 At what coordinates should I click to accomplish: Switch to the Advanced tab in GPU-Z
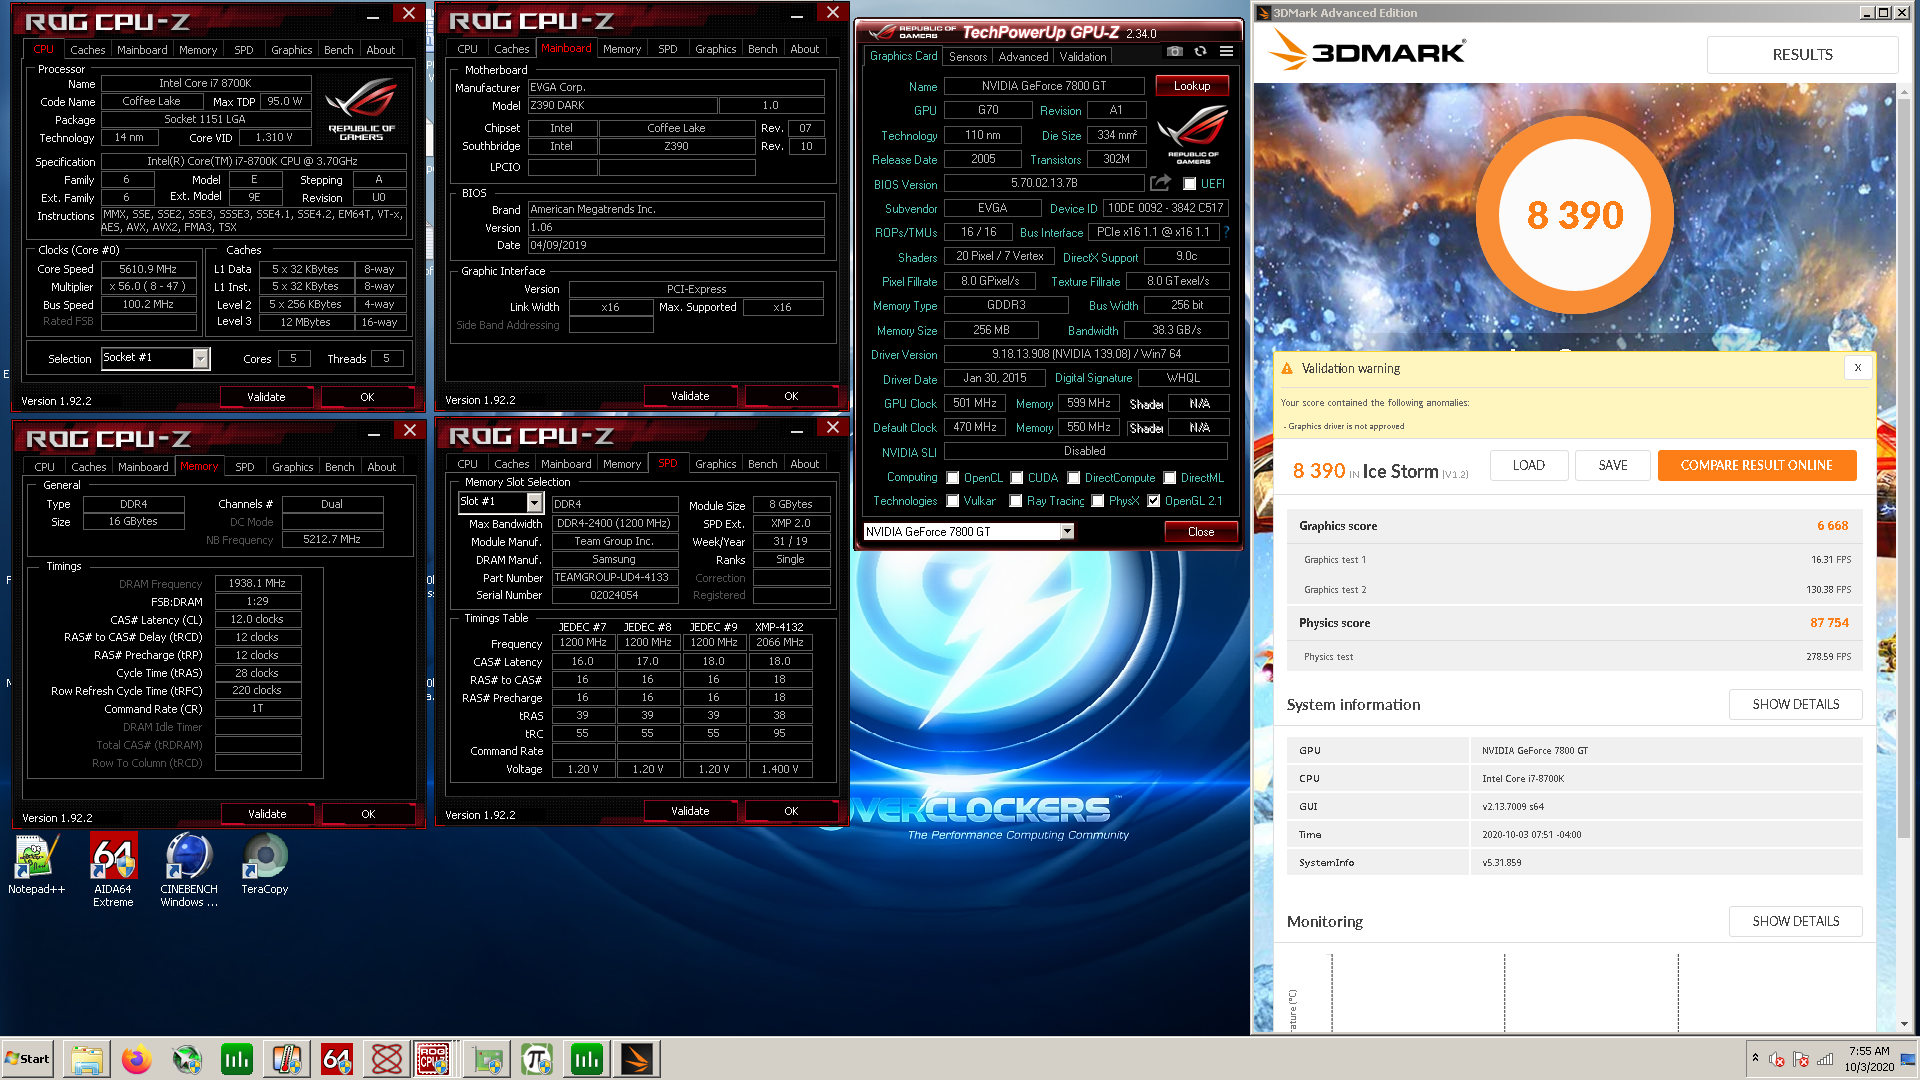coord(1024,57)
